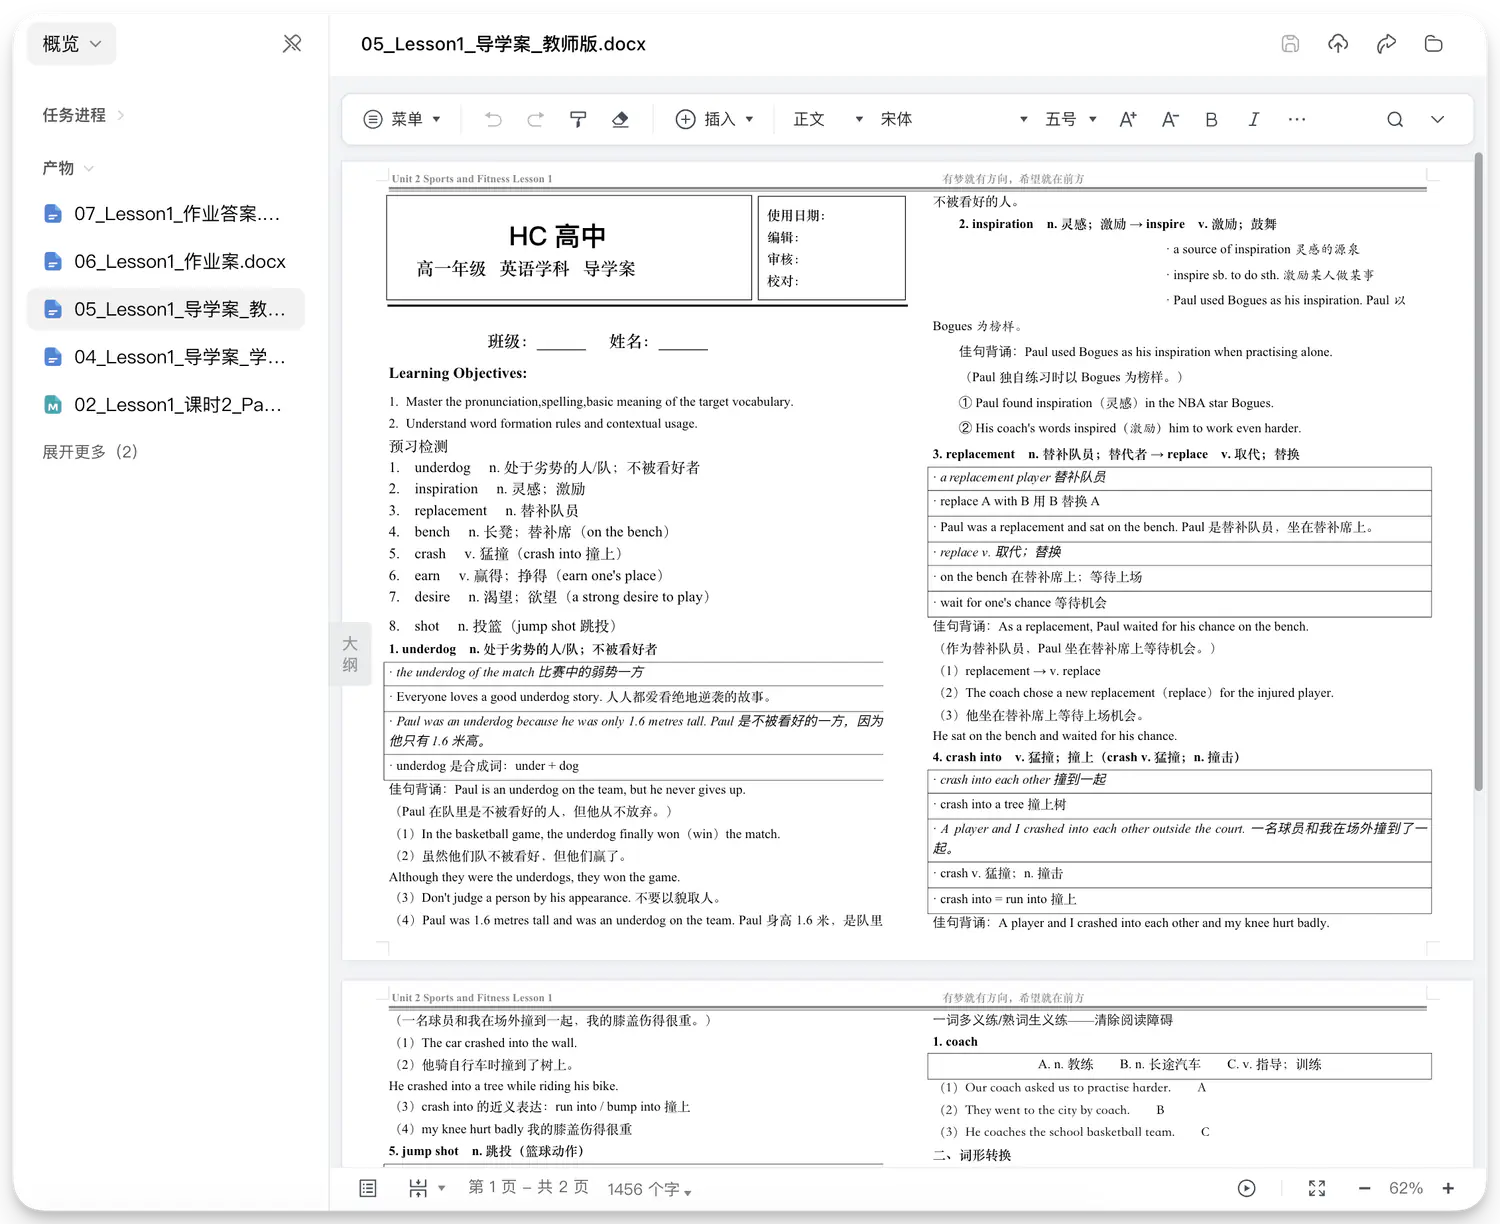Viewport: 1500px width, 1224px height.
Task: Click the pin icon in sidebar header
Action: pyautogui.click(x=292, y=43)
